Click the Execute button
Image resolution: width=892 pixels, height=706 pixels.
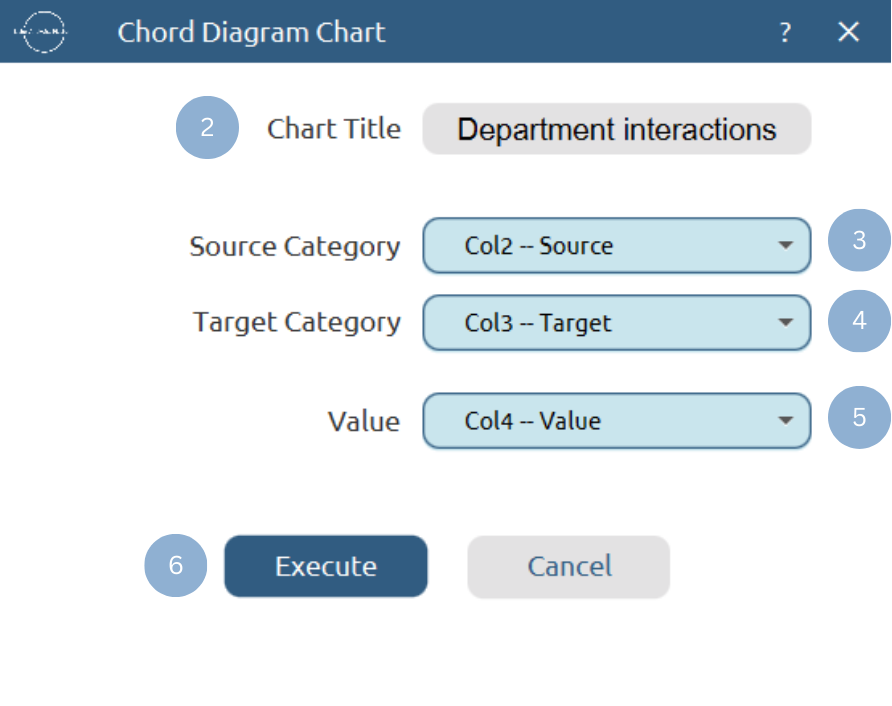click(x=326, y=566)
